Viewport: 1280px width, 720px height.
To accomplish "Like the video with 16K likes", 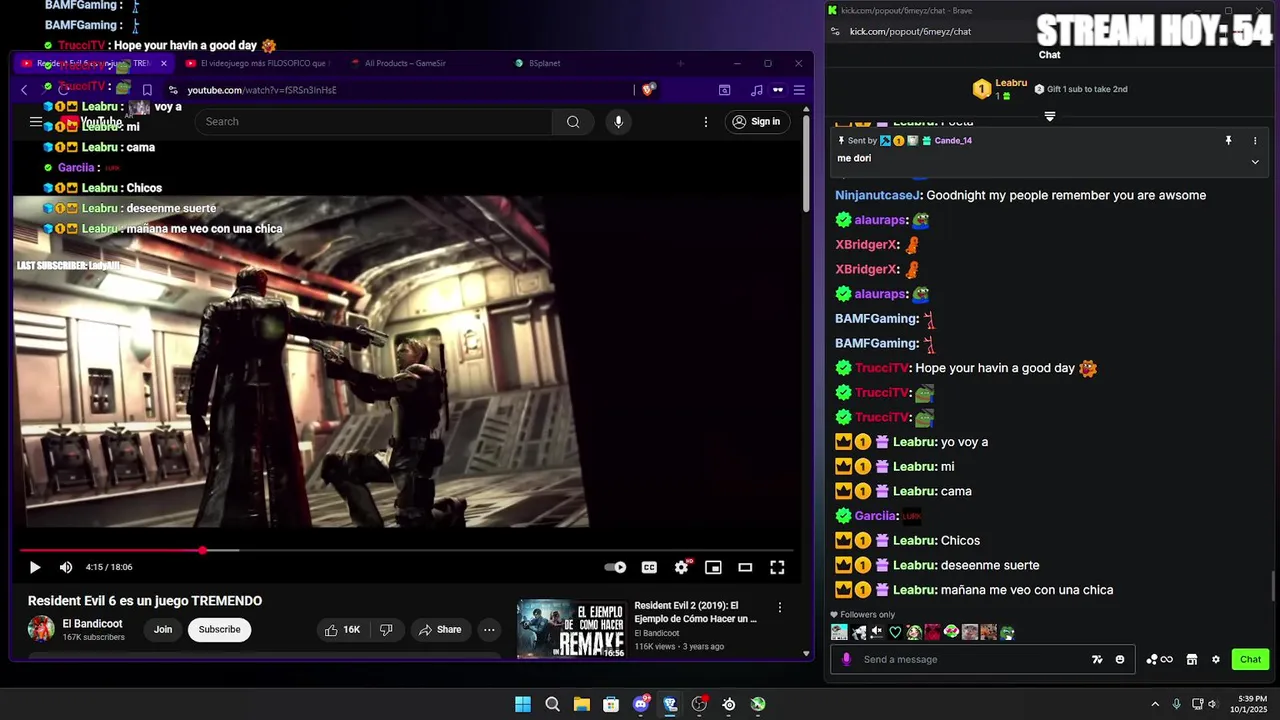I will click(342, 629).
